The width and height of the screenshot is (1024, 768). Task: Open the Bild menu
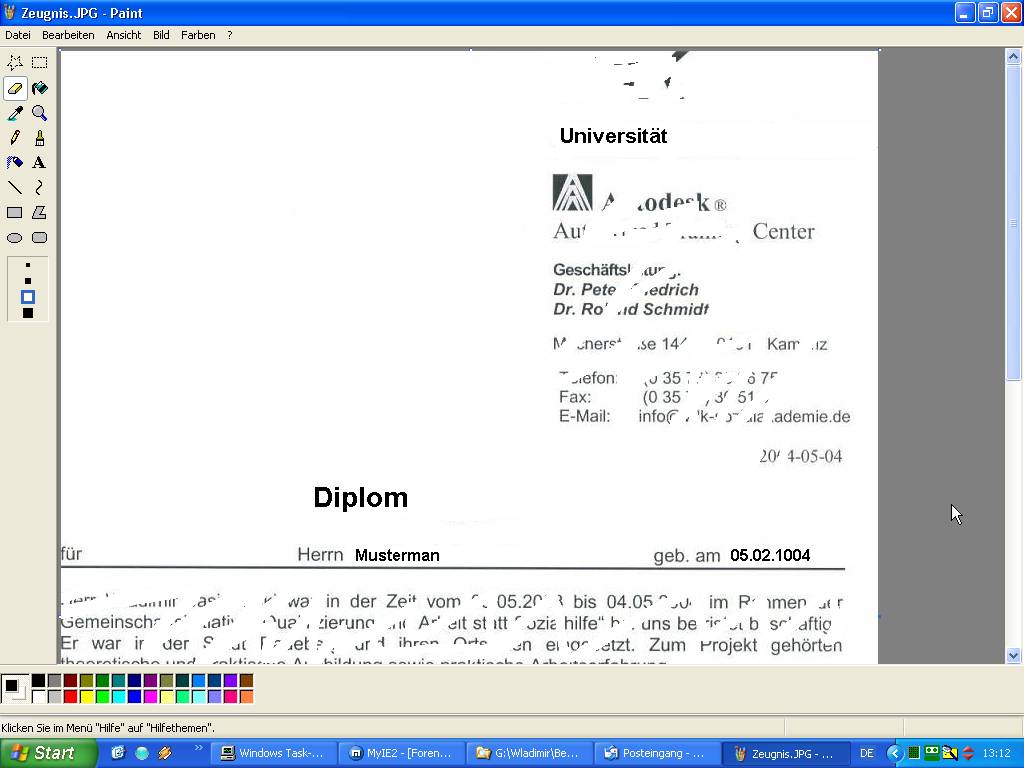161,35
